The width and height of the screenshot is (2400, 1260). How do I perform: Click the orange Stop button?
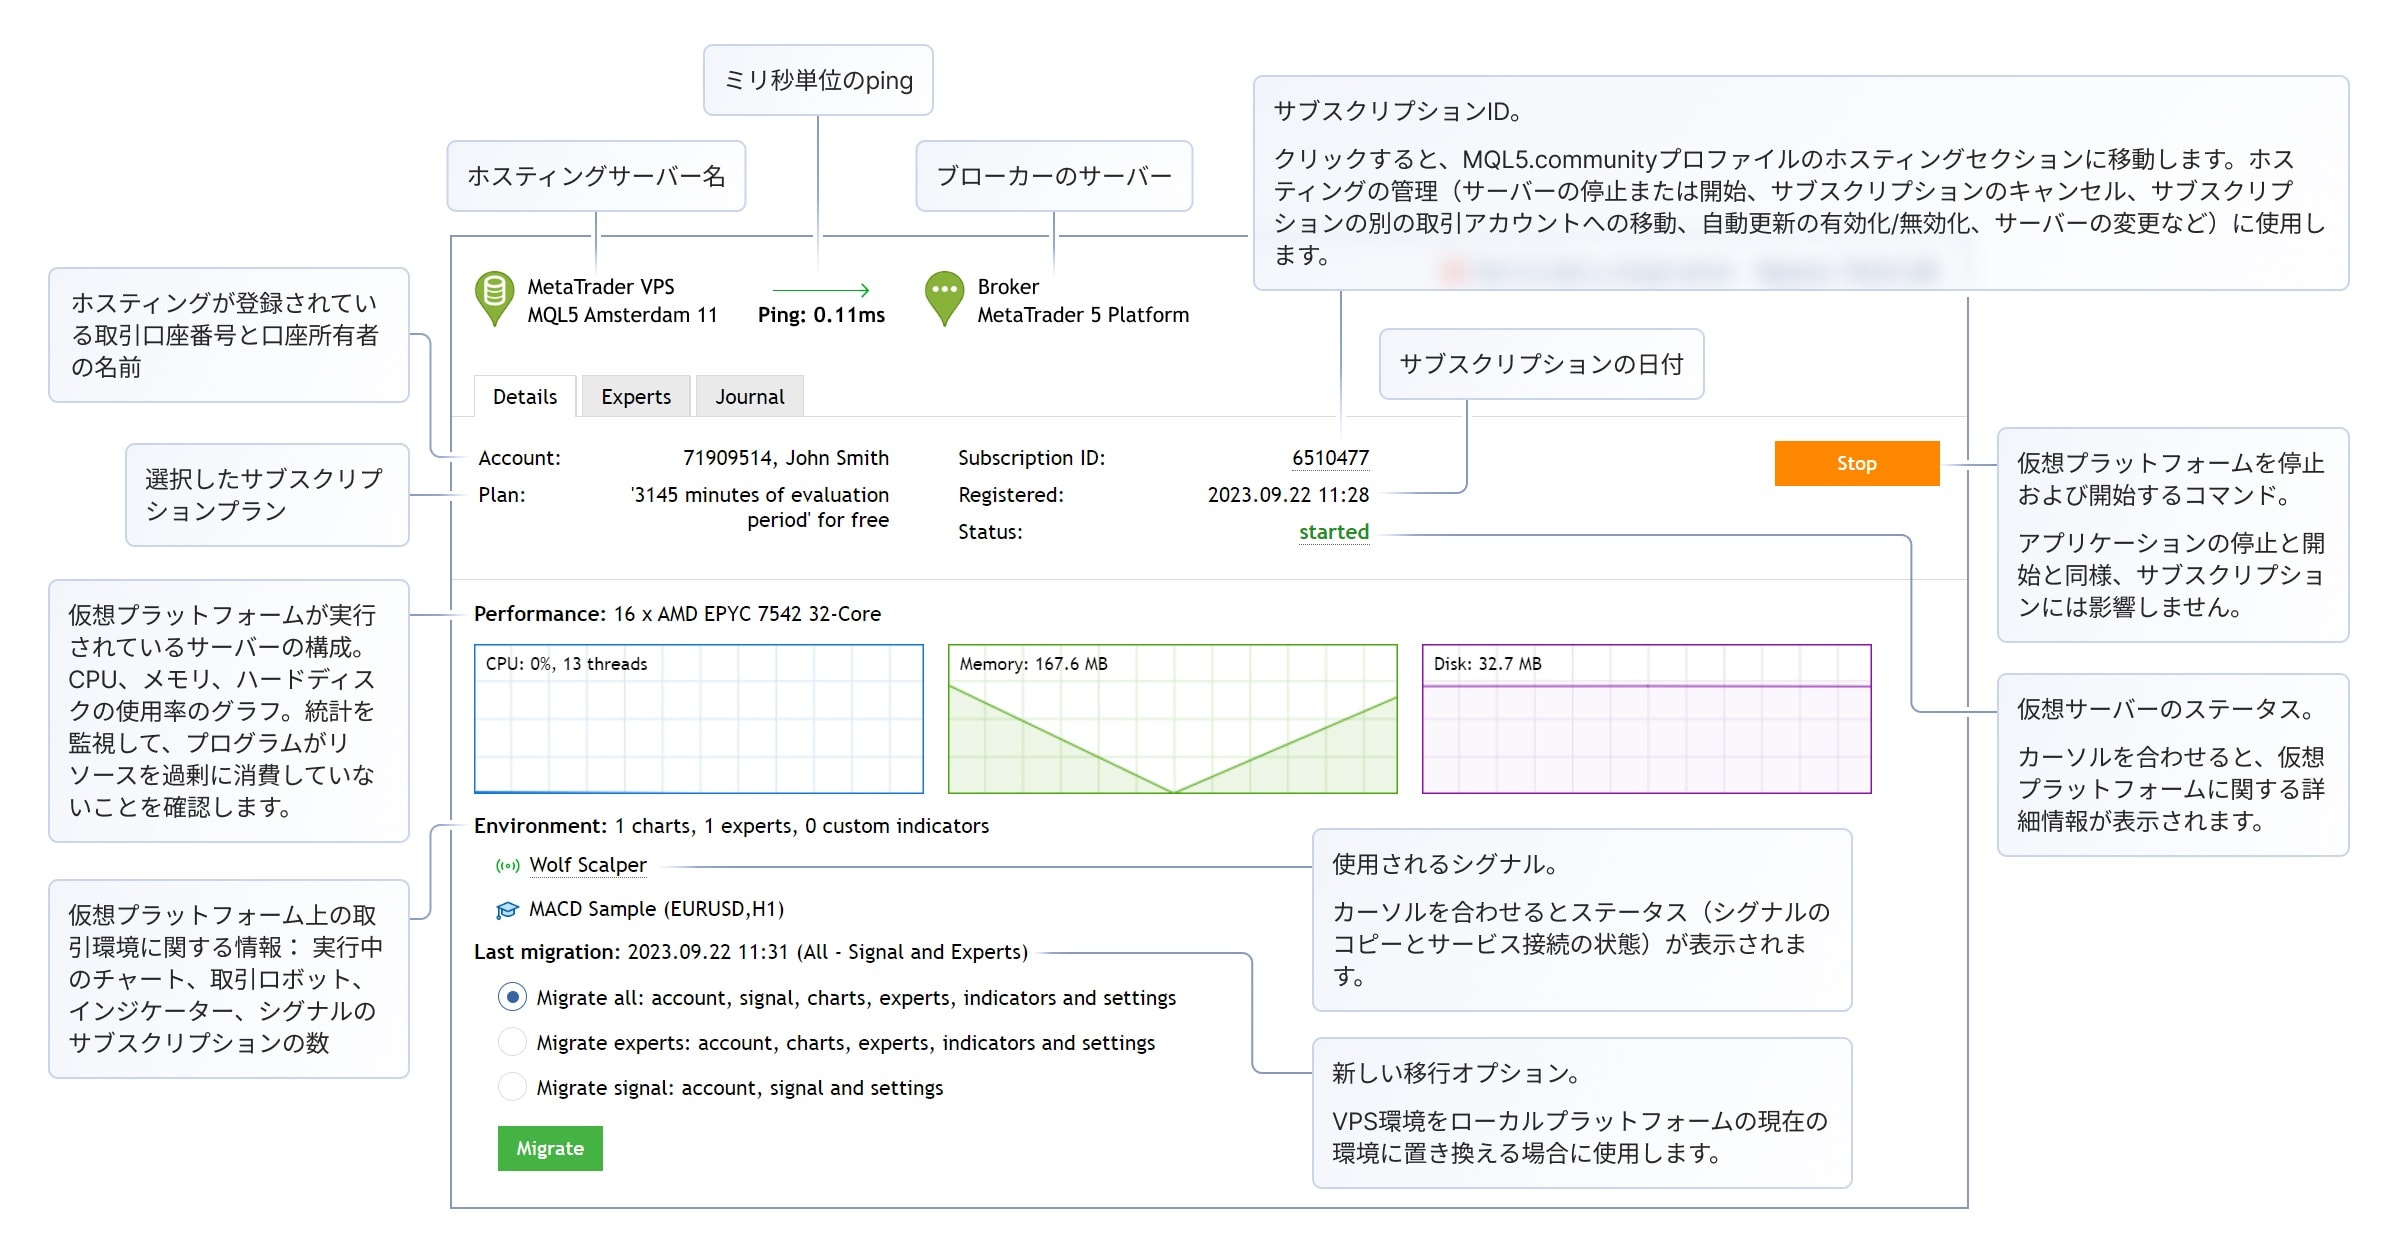coord(1857,463)
